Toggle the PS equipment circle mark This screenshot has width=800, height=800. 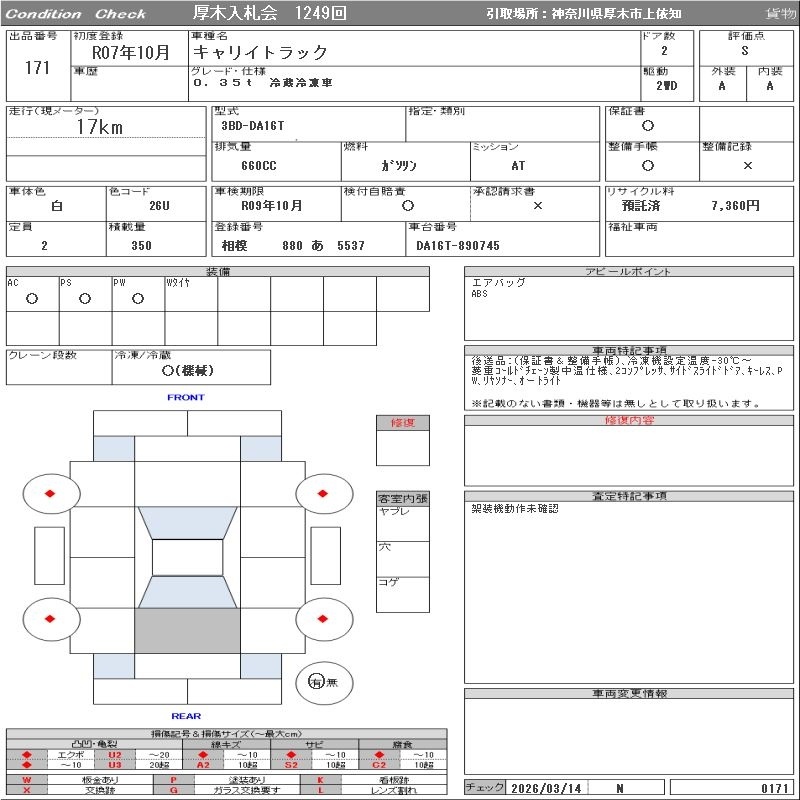coord(85,299)
